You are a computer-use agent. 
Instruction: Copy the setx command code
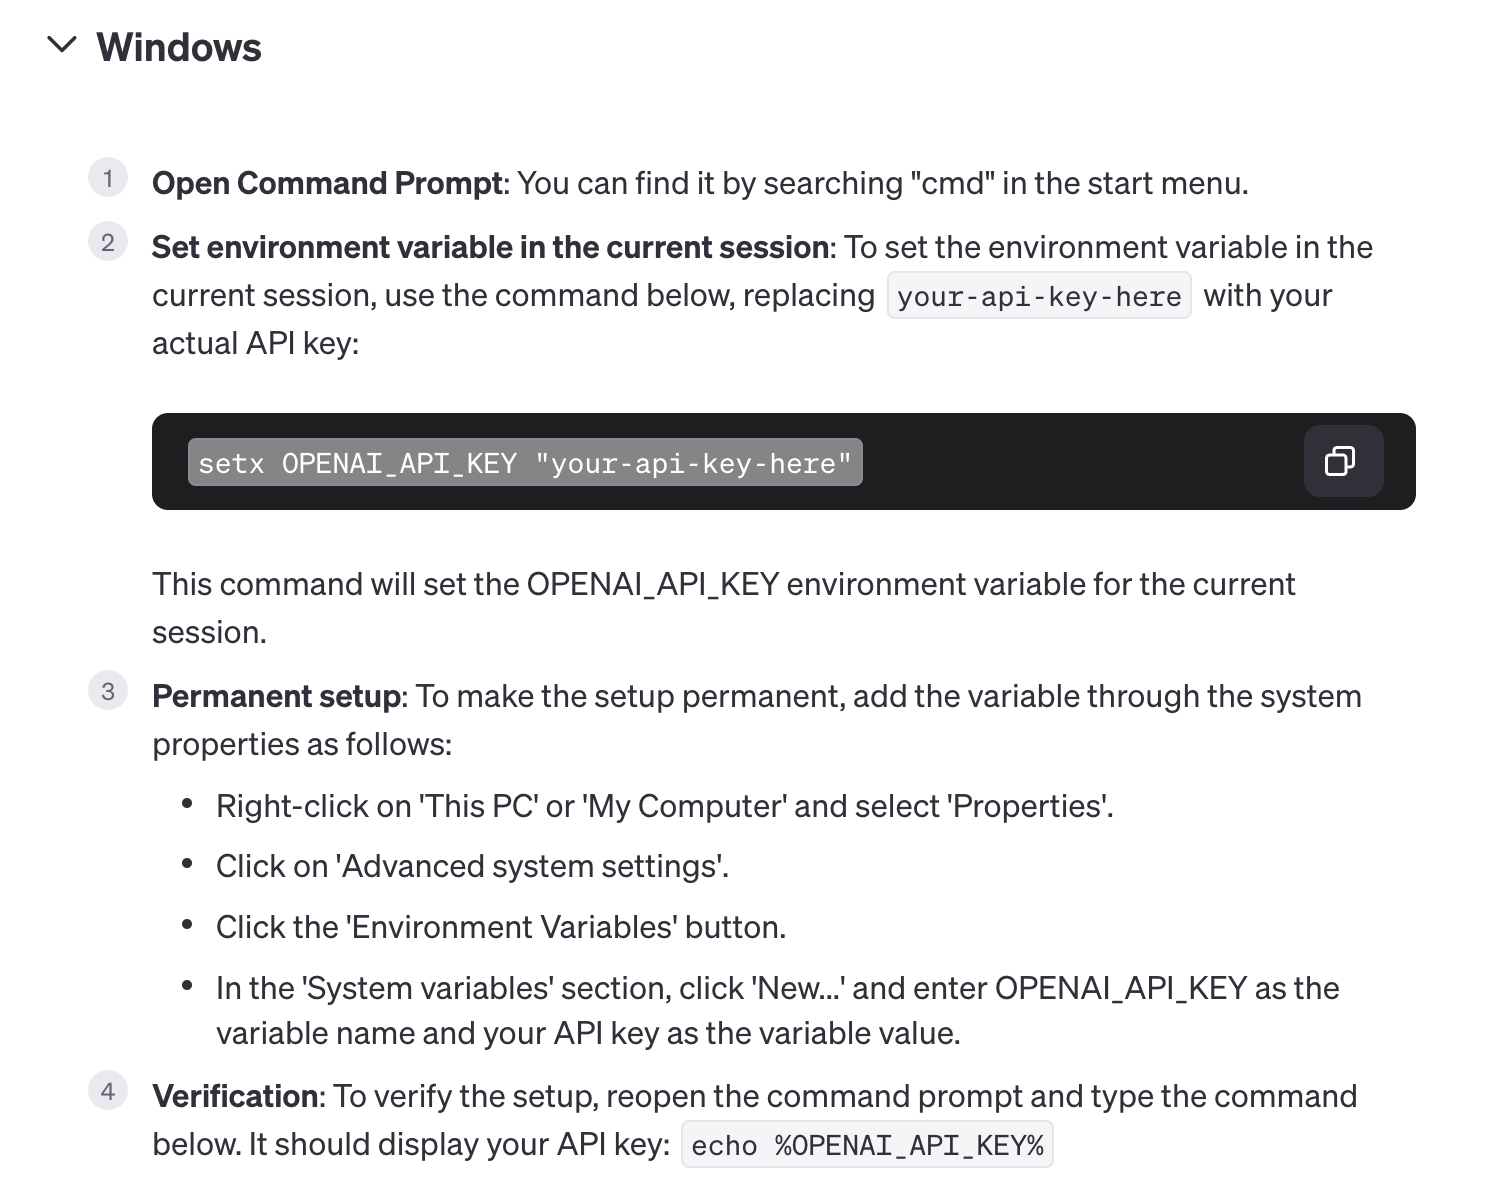(x=1342, y=461)
